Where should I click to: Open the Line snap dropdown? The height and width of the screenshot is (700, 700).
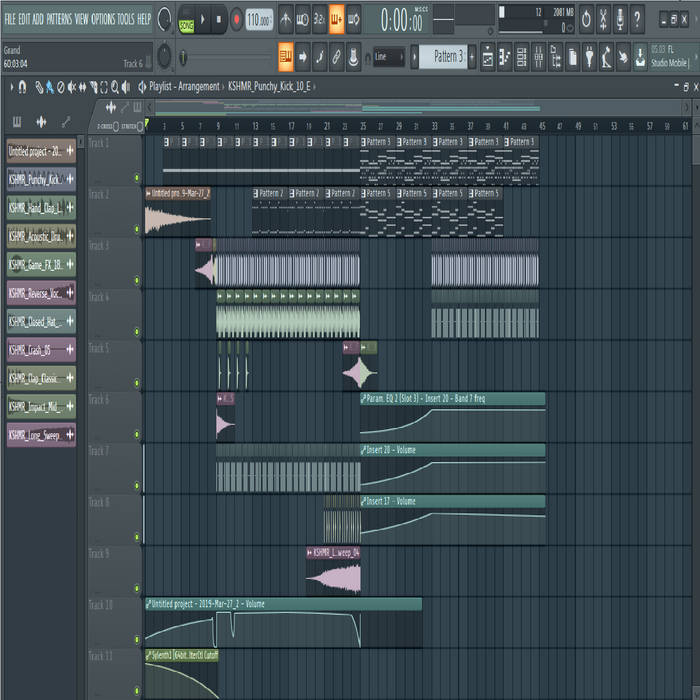388,57
